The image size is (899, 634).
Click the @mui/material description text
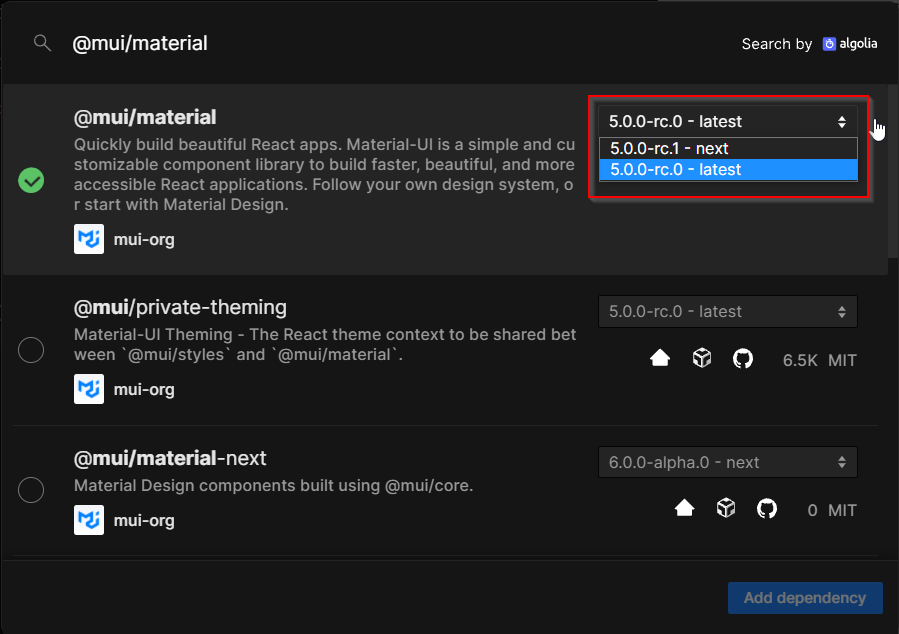pos(324,174)
